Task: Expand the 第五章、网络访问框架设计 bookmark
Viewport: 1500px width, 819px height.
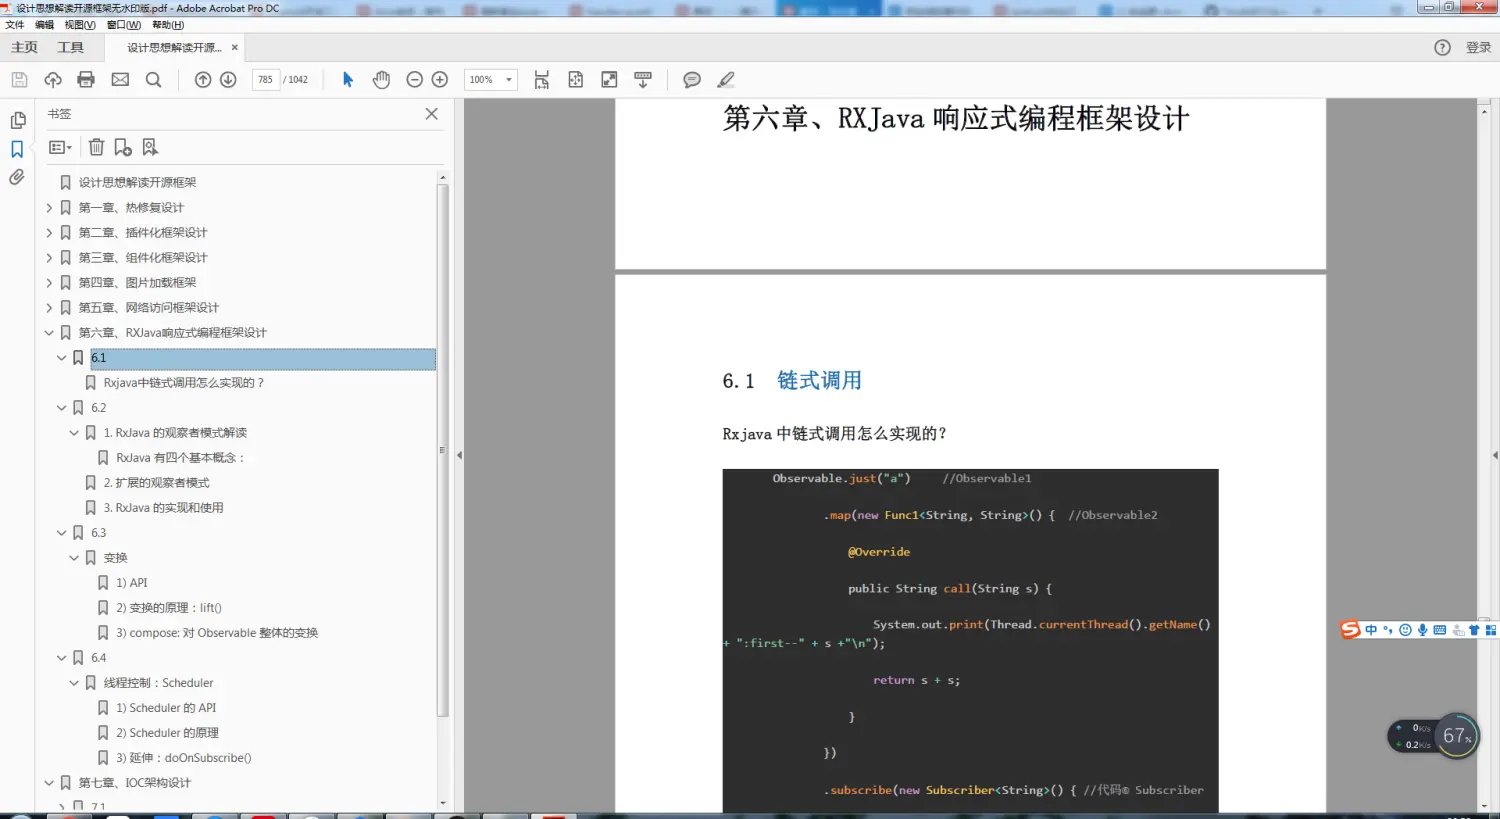Action: 49,308
